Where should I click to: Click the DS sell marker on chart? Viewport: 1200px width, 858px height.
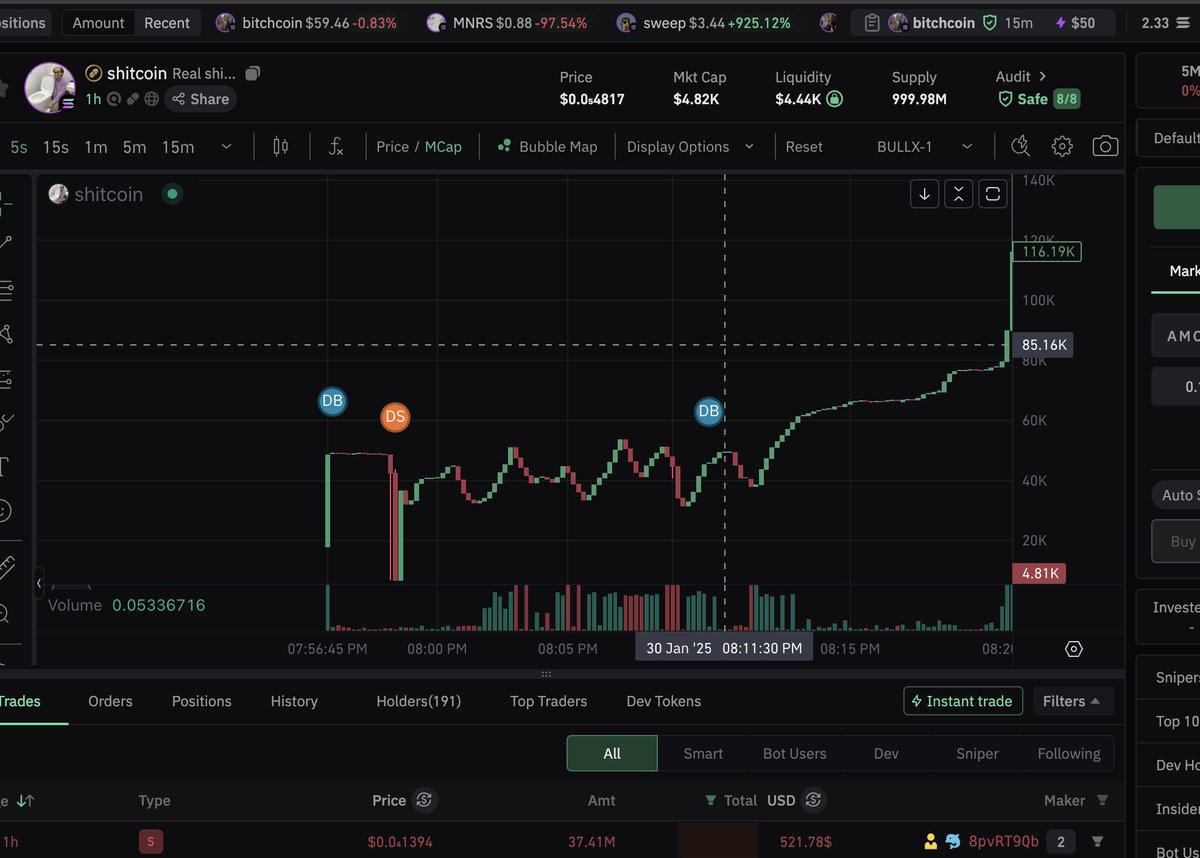(395, 418)
